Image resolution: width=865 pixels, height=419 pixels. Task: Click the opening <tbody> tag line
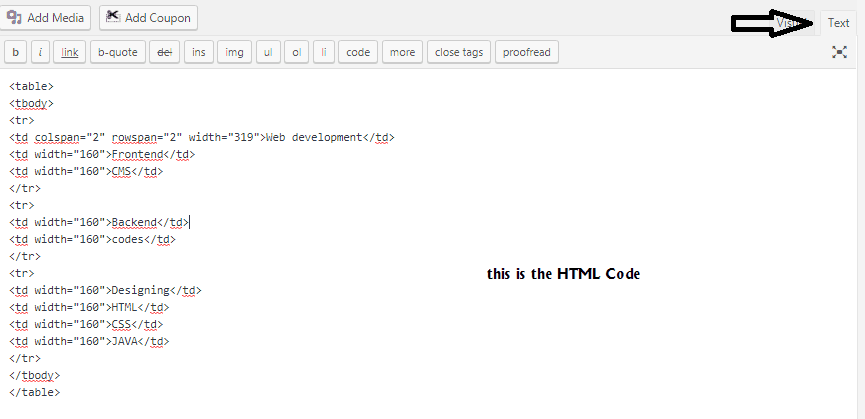[x=31, y=104]
